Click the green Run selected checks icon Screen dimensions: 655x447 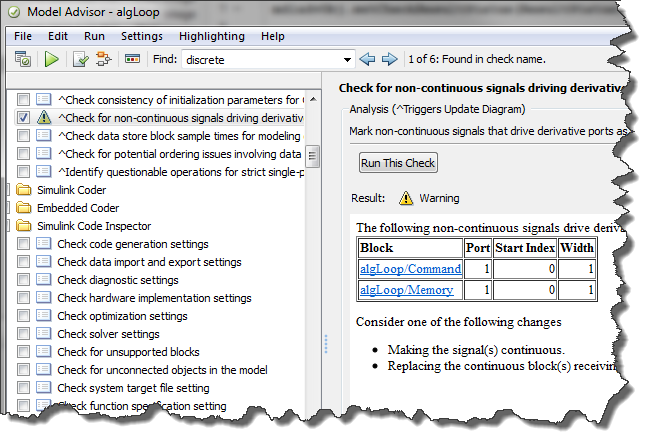coord(51,59)
